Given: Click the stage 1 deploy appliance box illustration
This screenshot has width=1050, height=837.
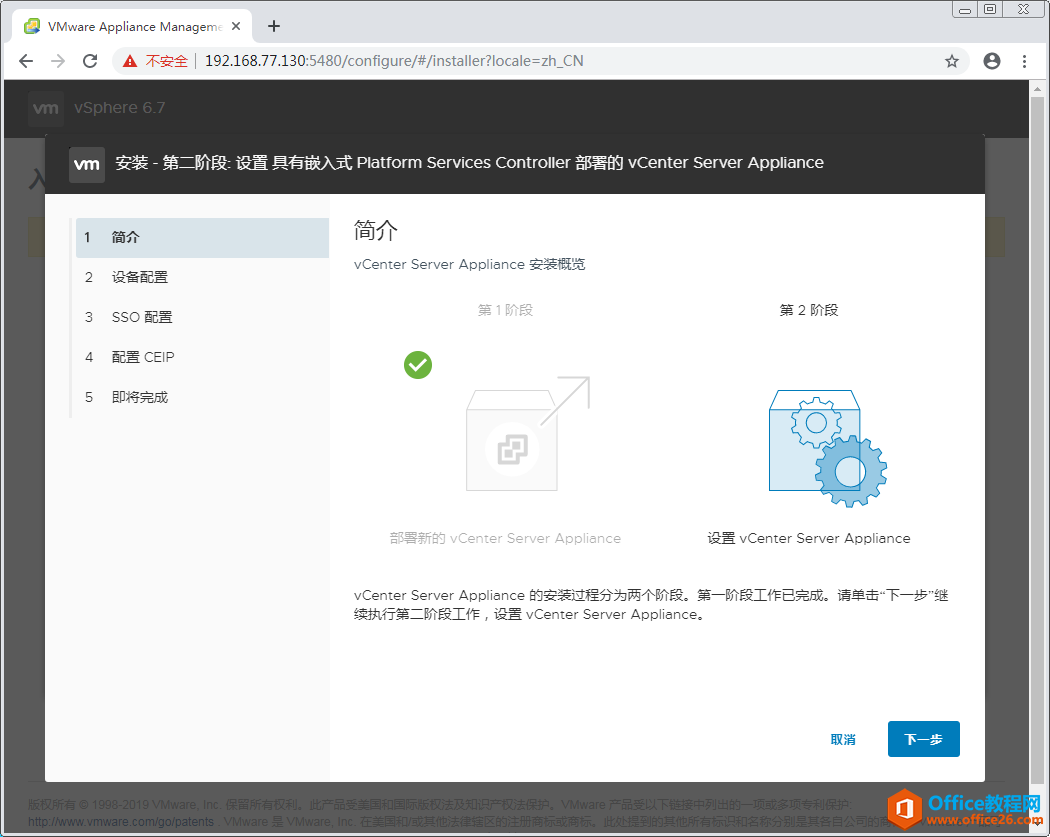Looking at the screenshot, I should pos(528,434).
